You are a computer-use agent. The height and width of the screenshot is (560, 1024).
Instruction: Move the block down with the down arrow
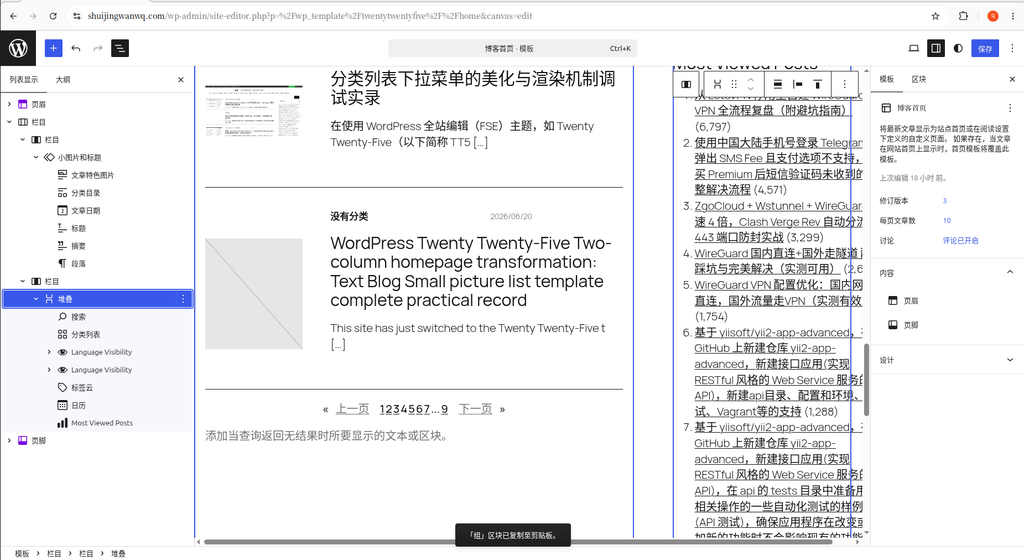(x=750, y=89)
